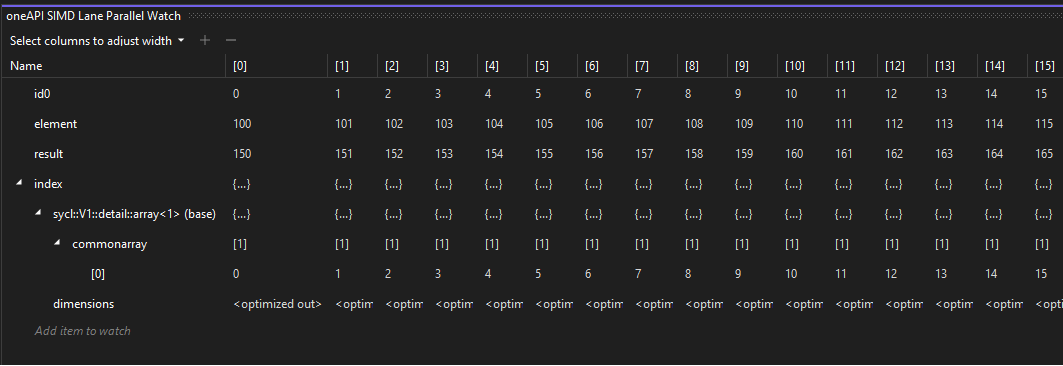Collapse the commonarray node
The width and height of the screenshot is (1063, 366).
pyautogui.click(x=57, y=243)
